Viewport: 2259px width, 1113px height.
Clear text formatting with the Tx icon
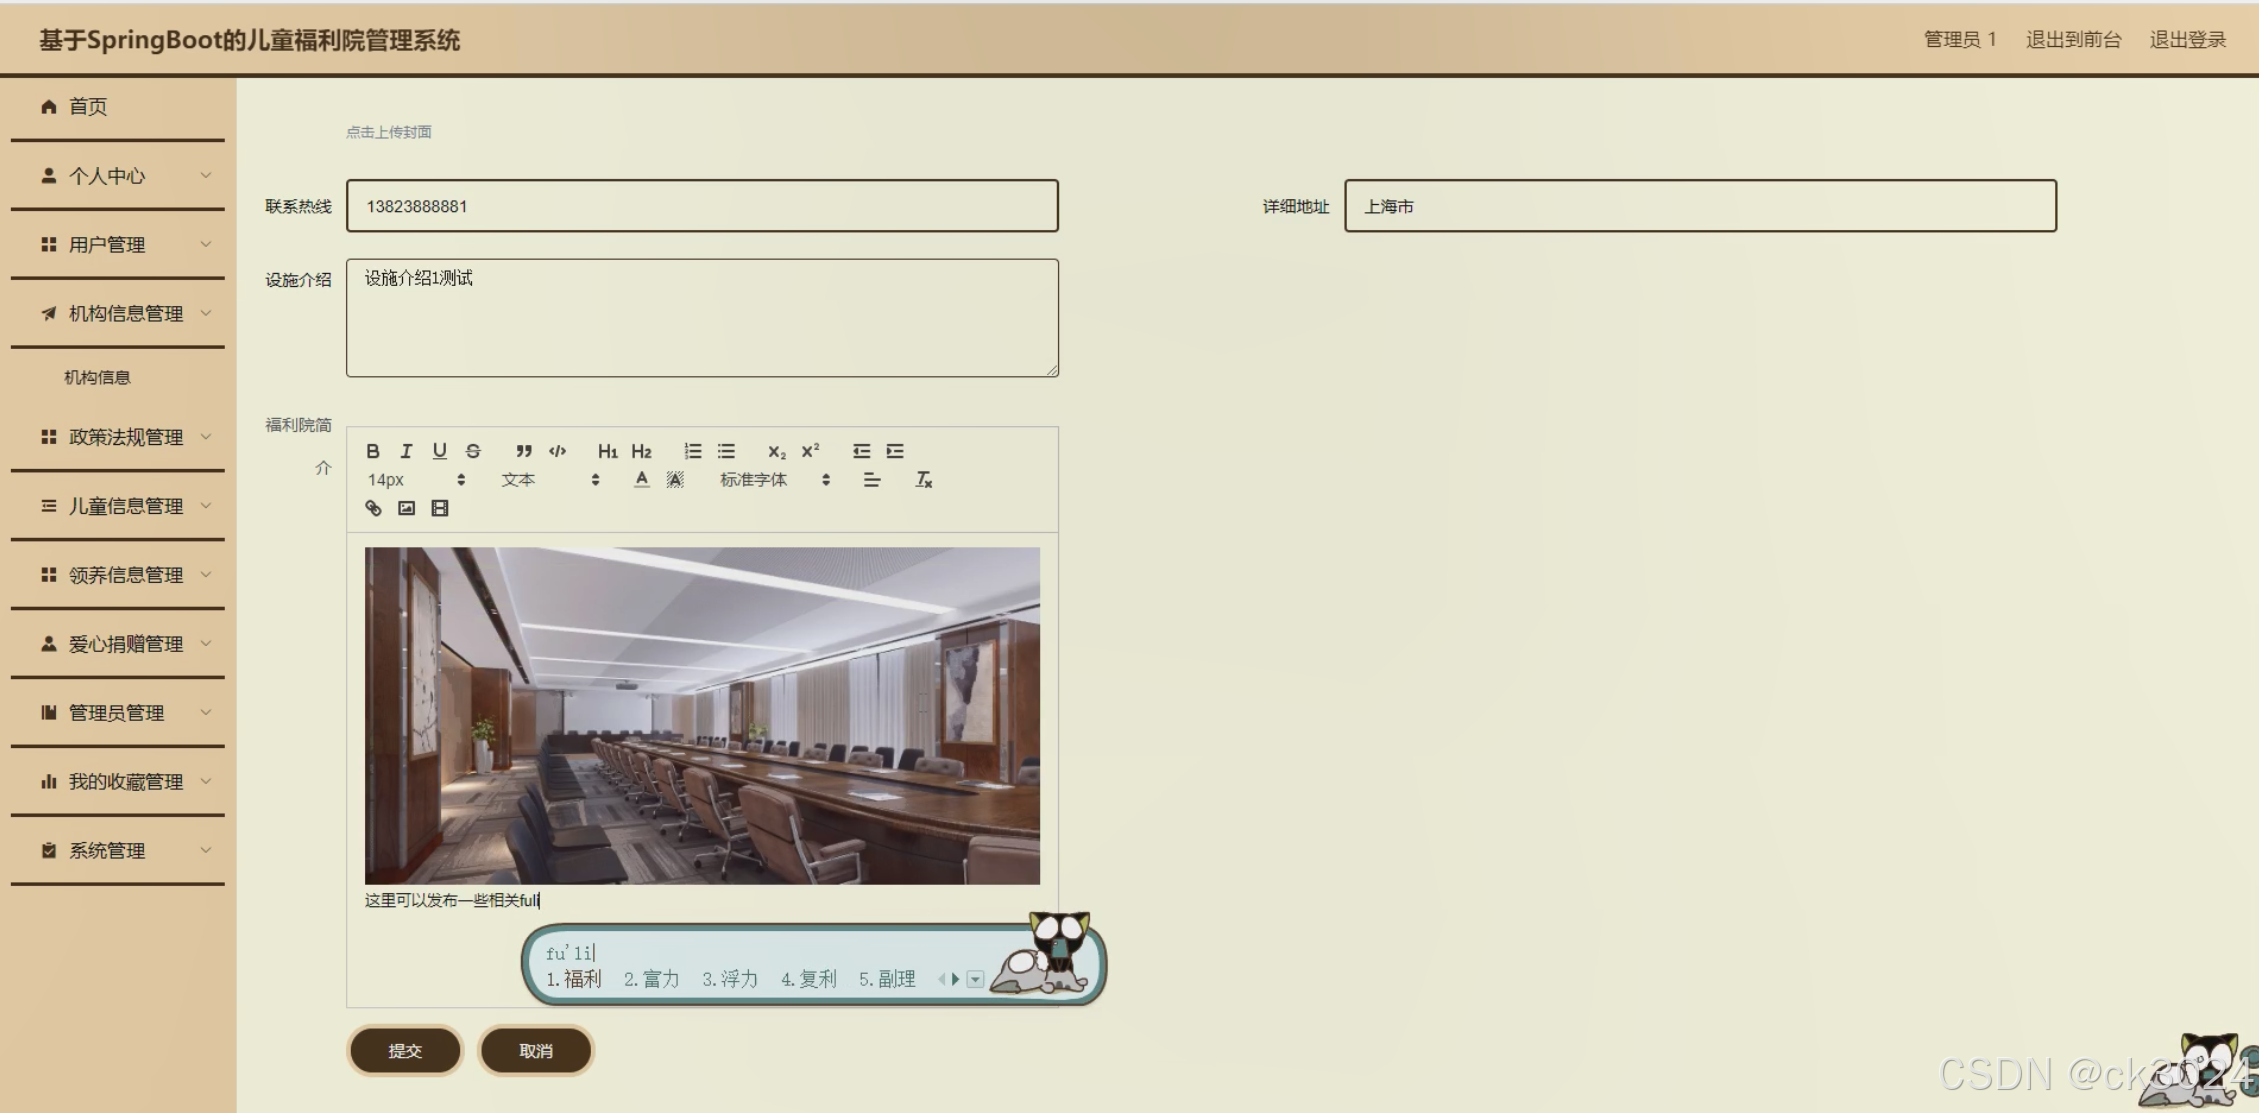click(923, 480)
